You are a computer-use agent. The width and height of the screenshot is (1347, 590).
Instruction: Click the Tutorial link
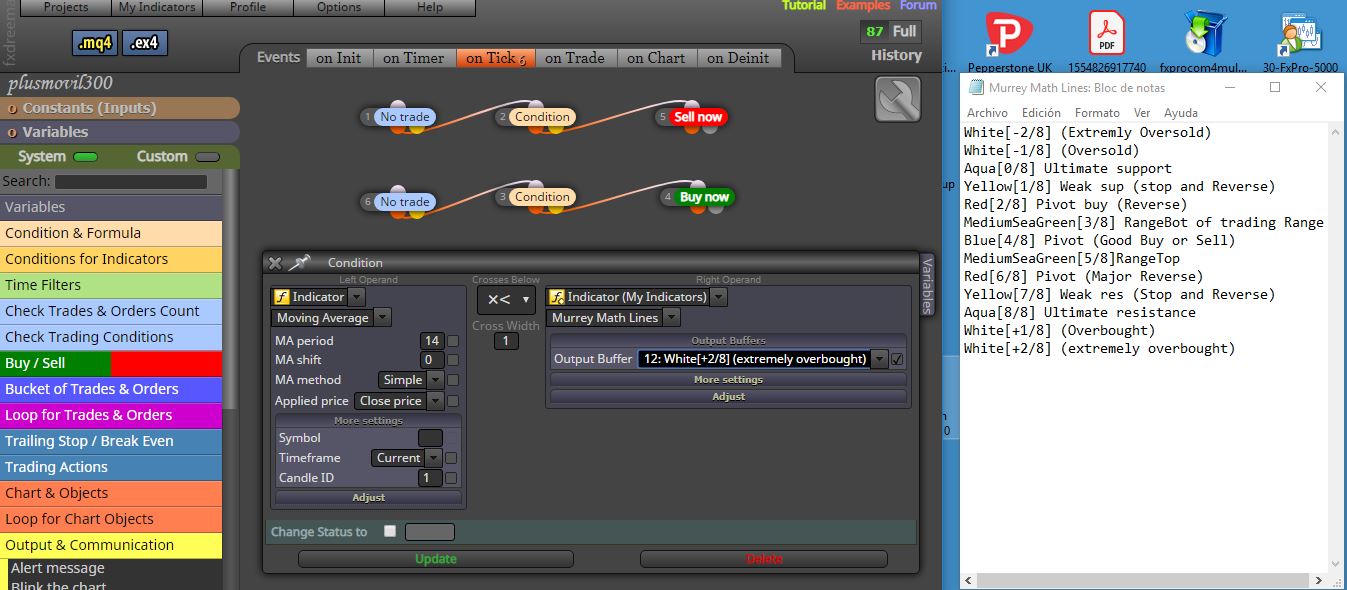(804, 5)
